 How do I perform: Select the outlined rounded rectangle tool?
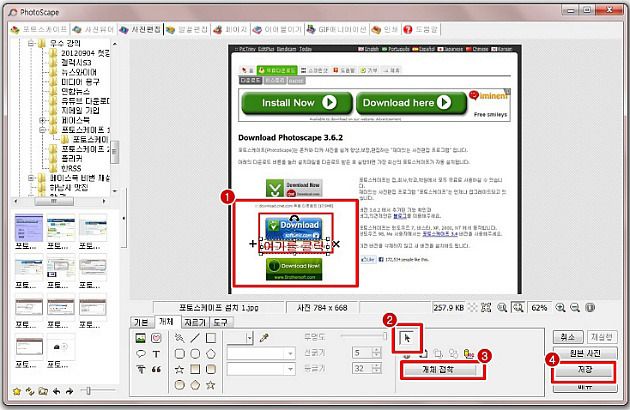[x=180, y=354]
